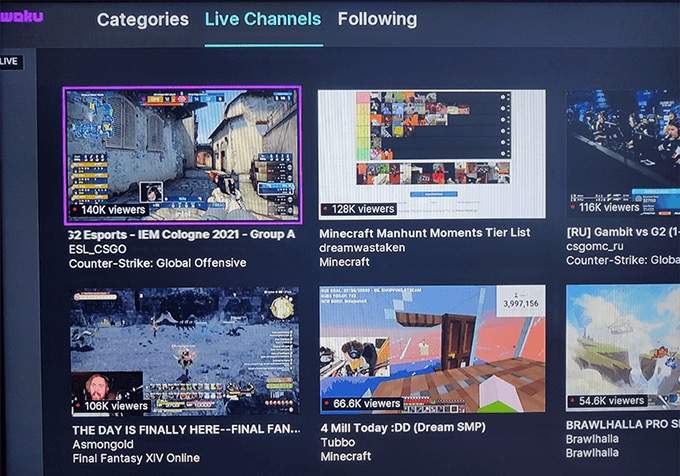Open Tubbo's Dream SMP stream thumbnail
This screenshot has height=476, width=680.
432,349
